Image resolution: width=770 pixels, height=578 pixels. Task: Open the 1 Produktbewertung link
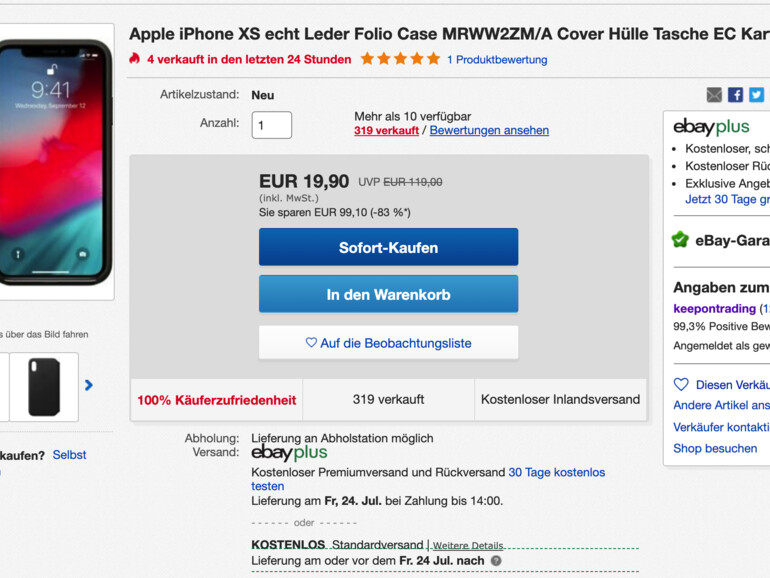497,59
